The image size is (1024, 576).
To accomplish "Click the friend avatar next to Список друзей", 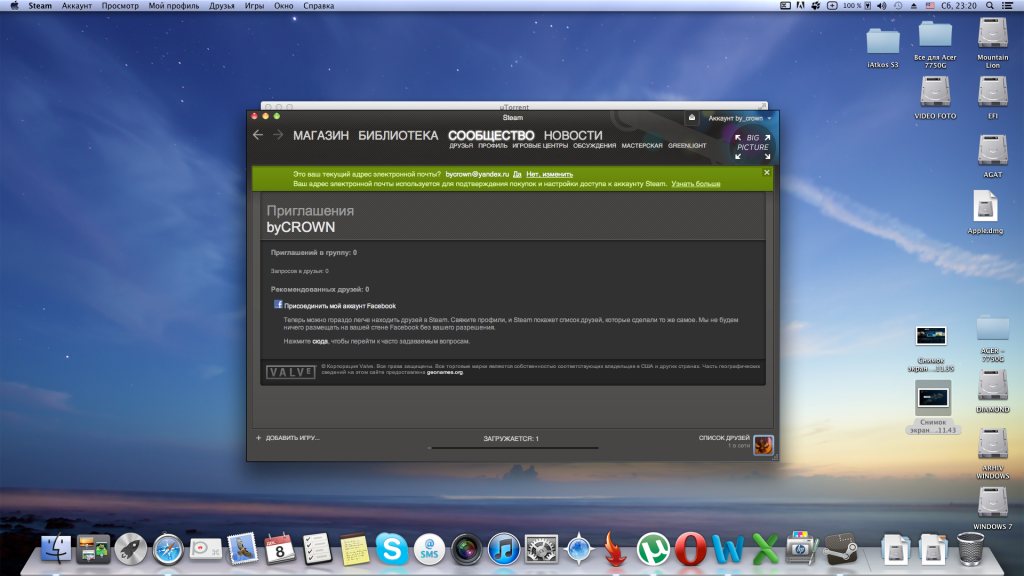I will (763, 443).
